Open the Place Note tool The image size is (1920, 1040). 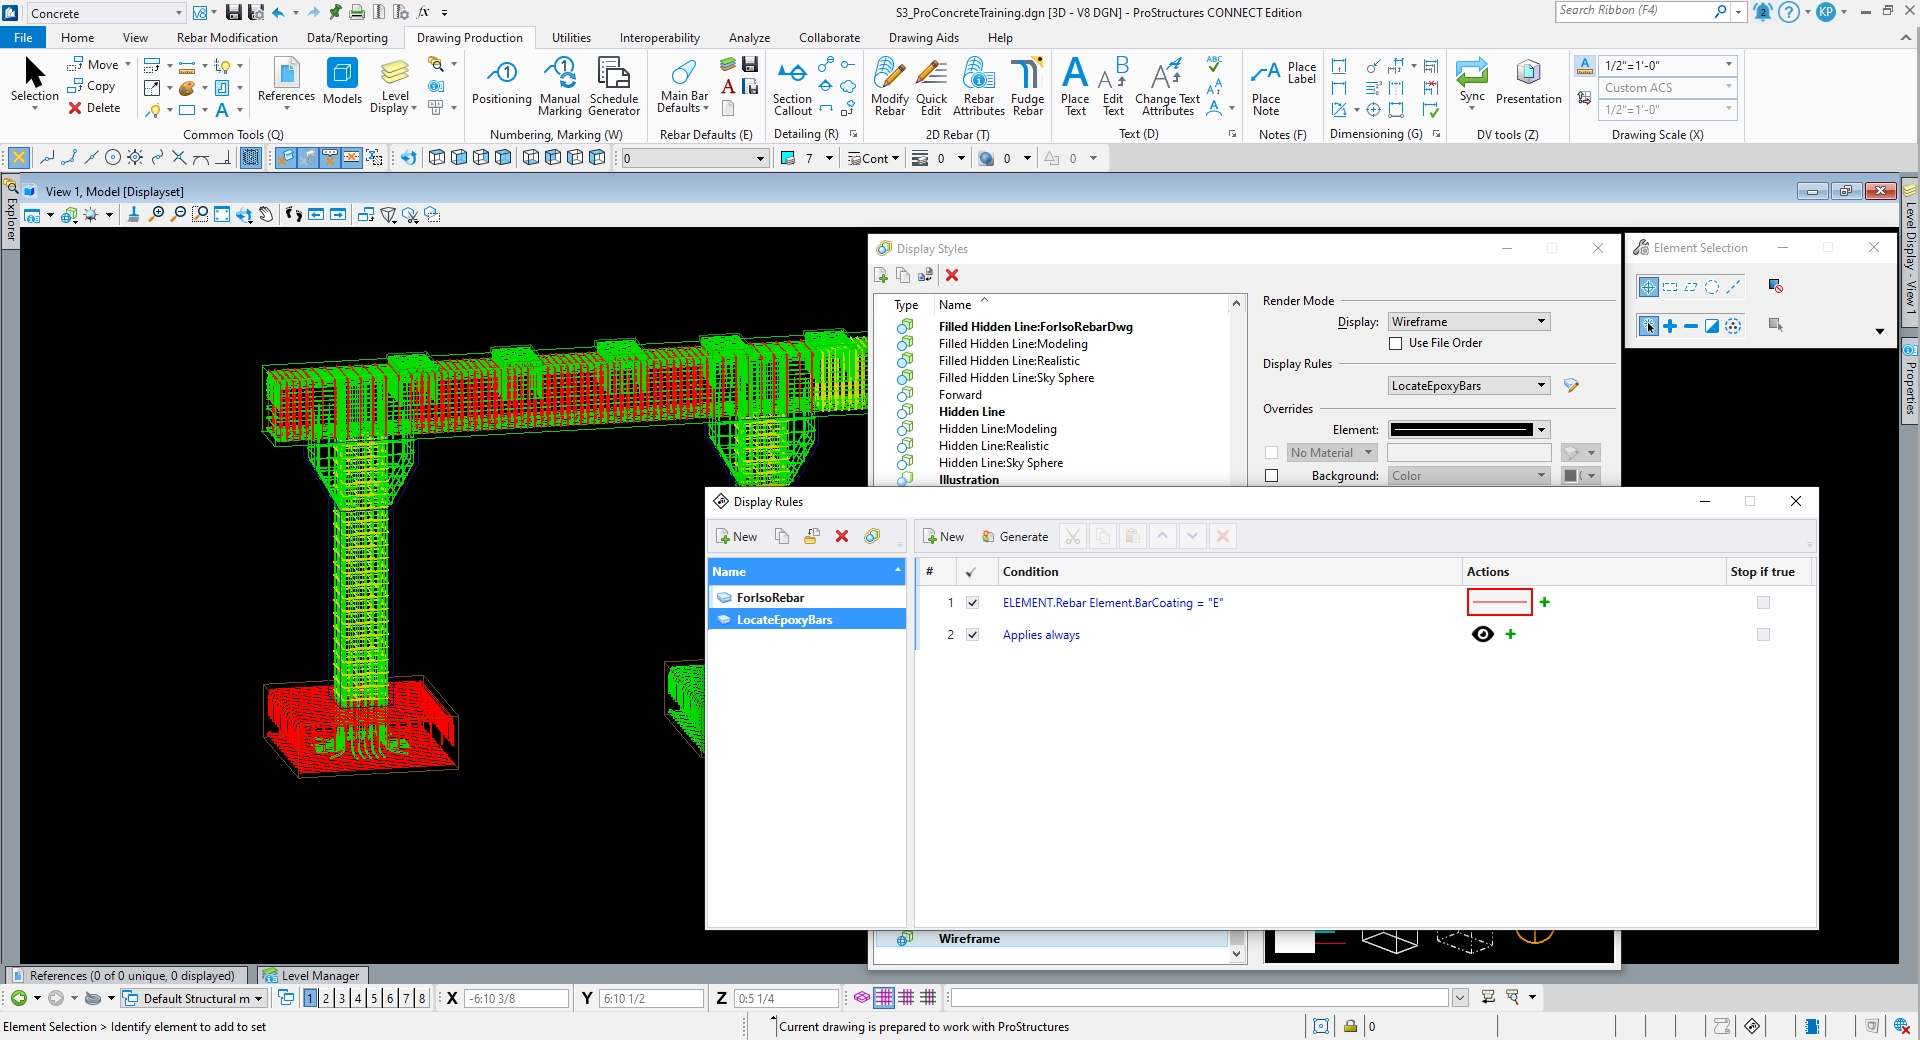(1265, 87)
